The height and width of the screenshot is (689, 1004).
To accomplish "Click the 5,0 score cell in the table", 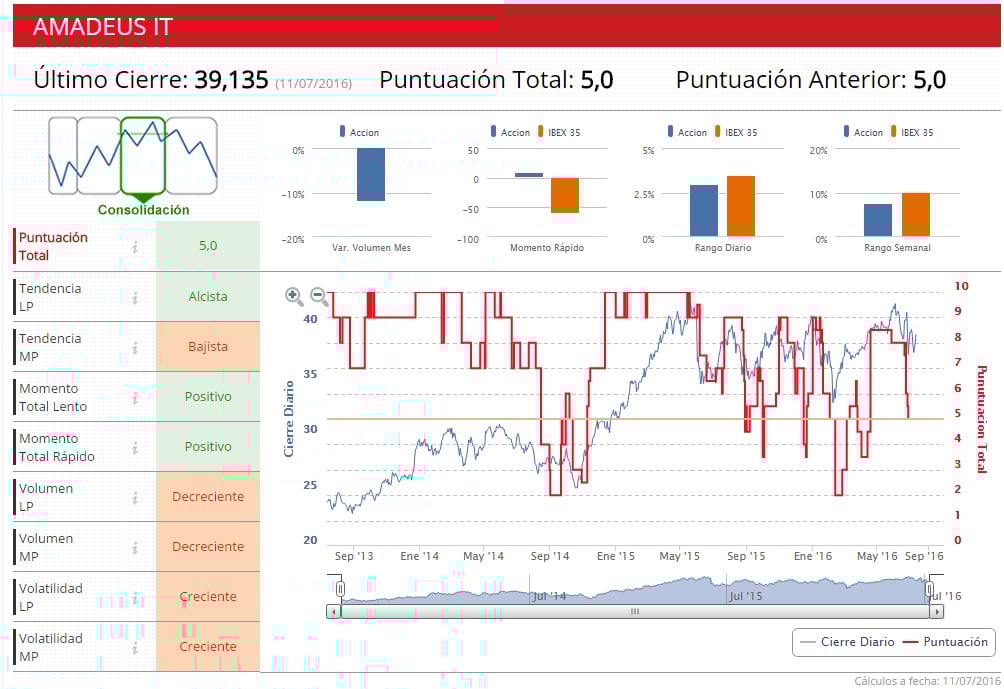I will pyautogui.click(x=208, y=246).
